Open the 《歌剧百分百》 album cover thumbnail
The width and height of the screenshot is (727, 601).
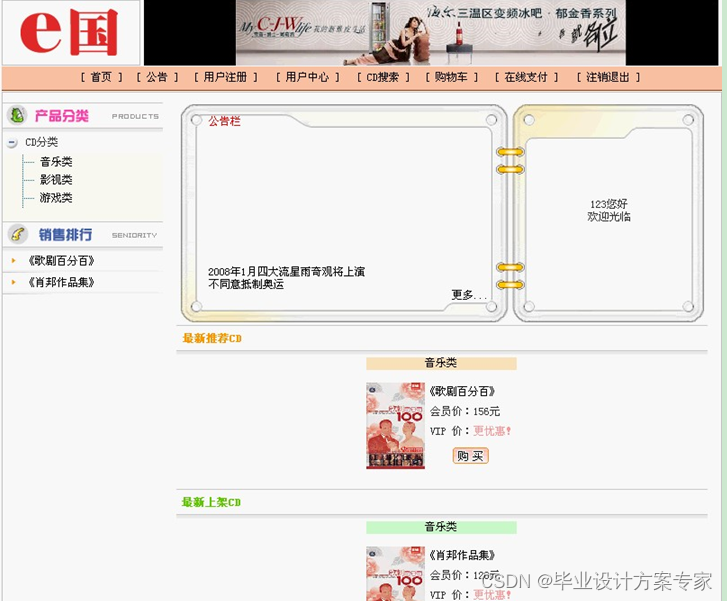coord(395,426)
